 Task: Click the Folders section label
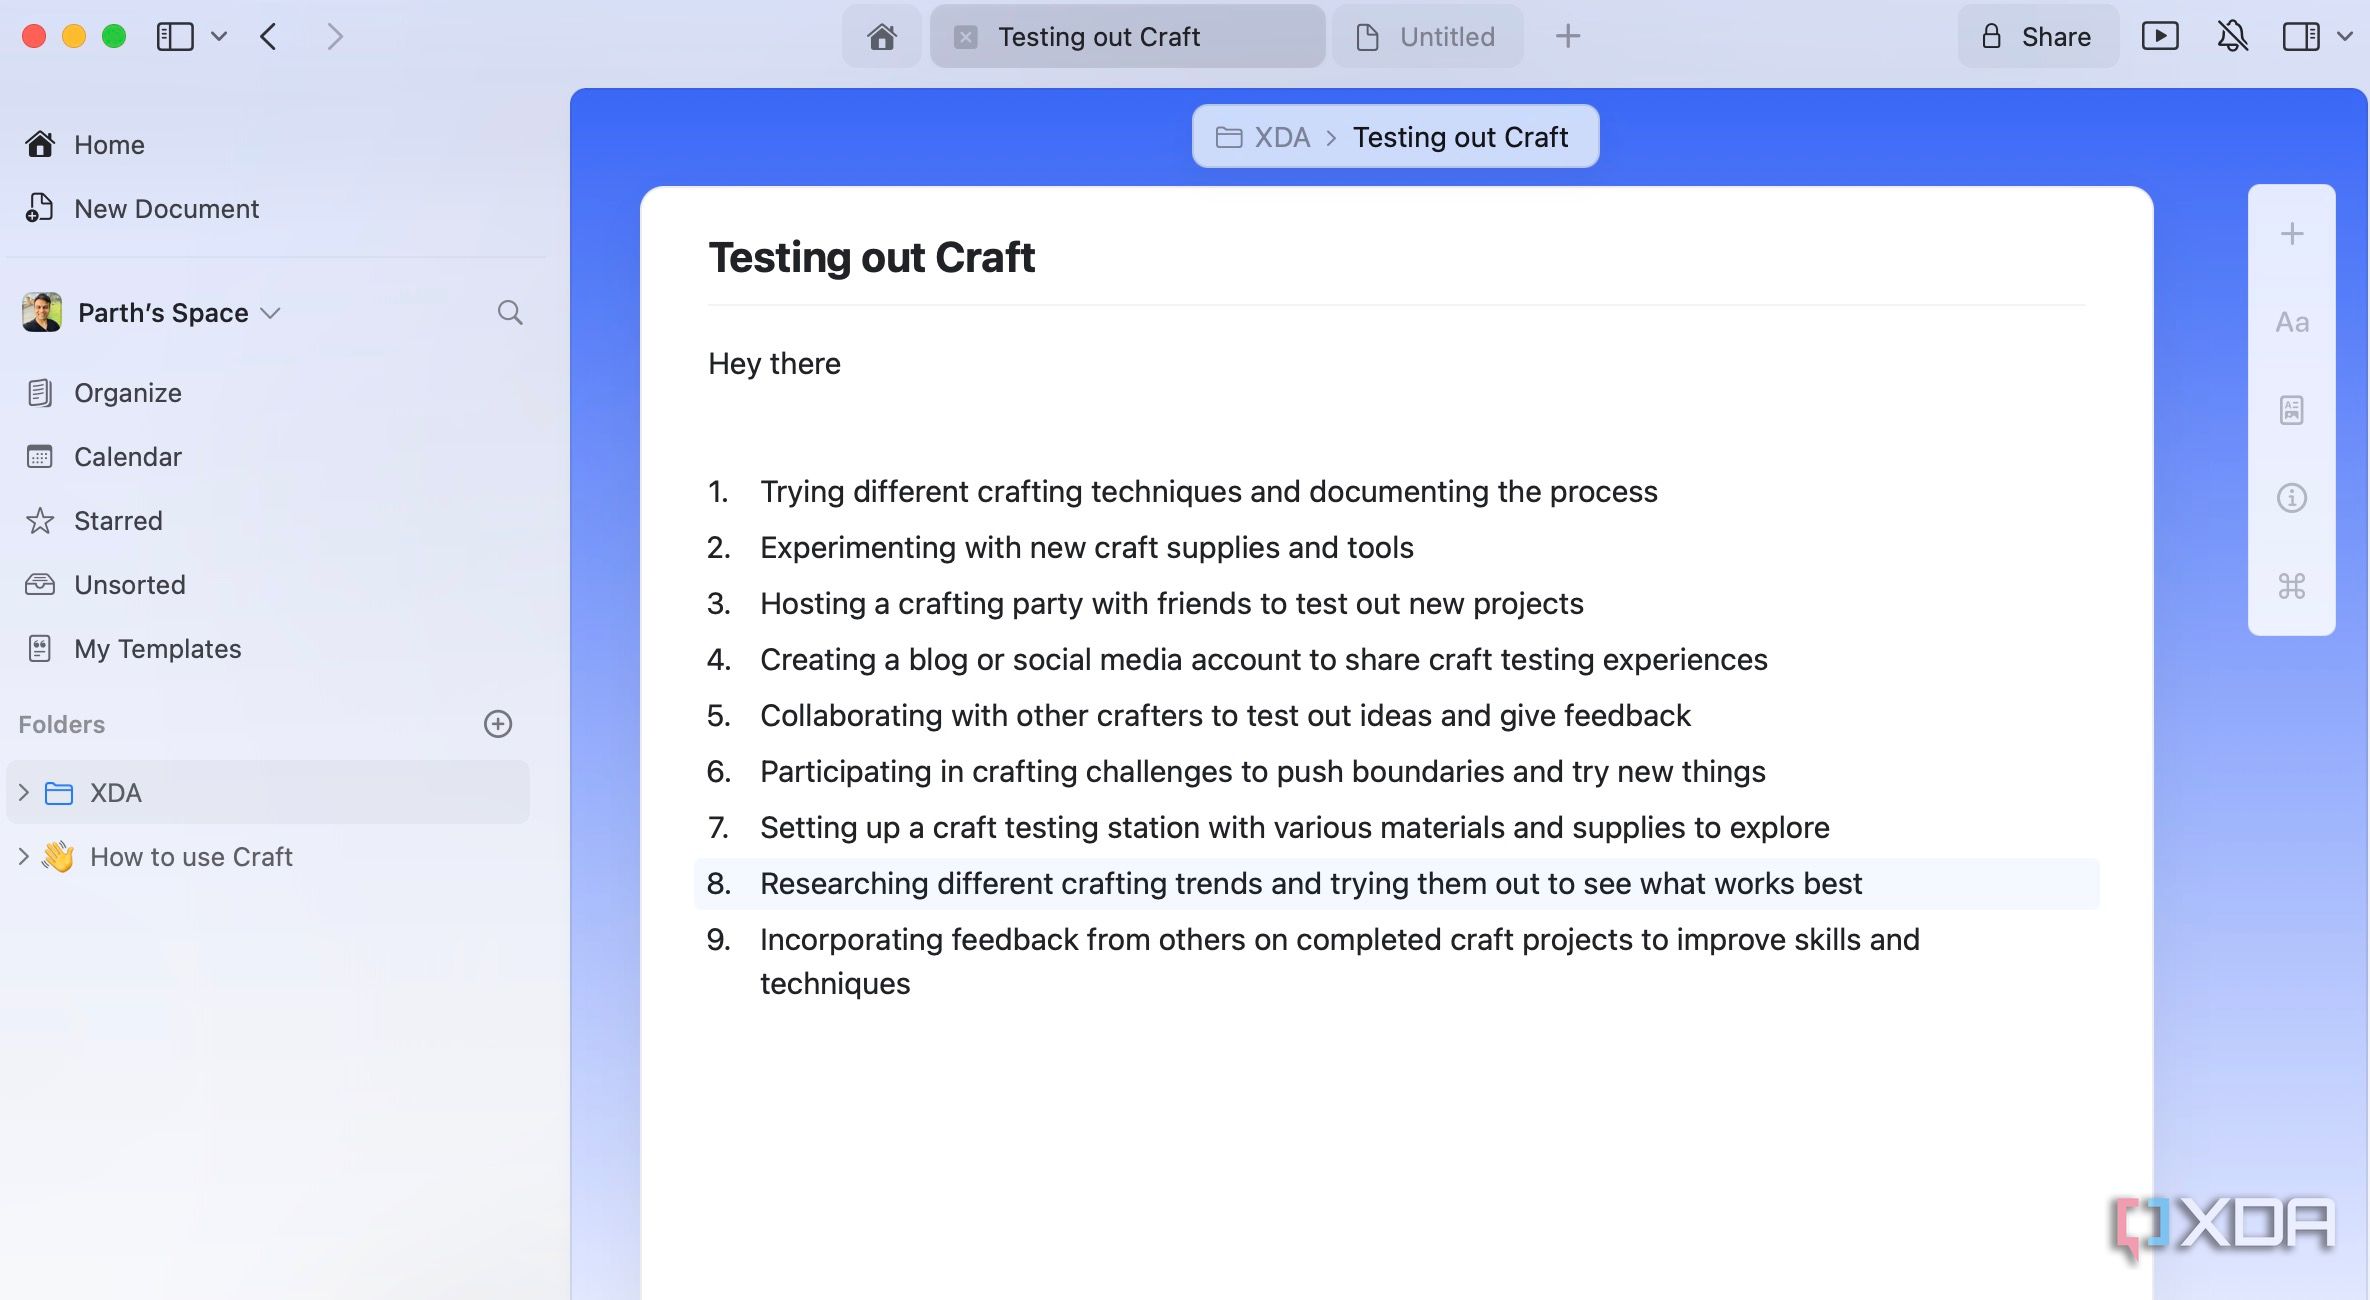pos(62,724)
